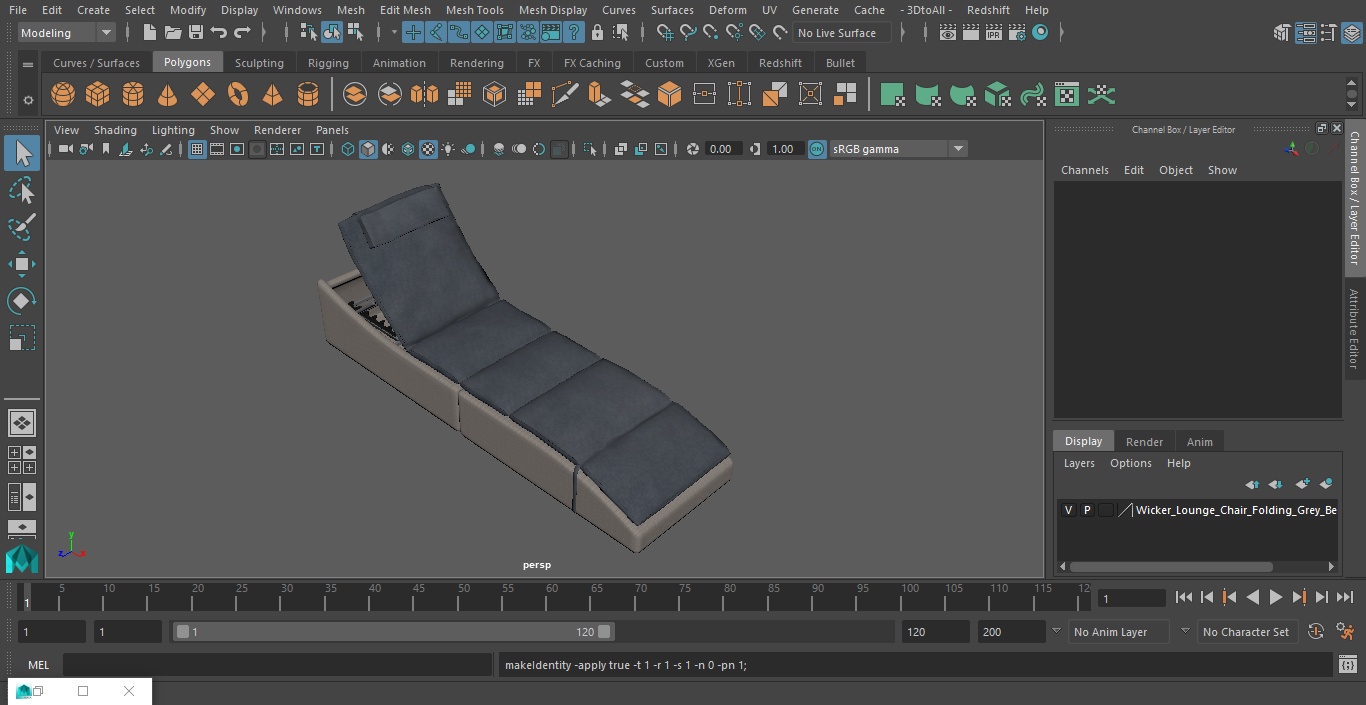1366x705 pixels.
Task: Click the MEL command language button
Action: pos(38,665)
